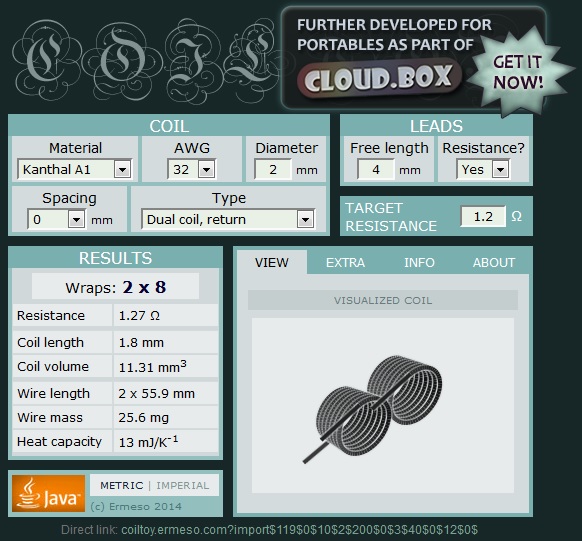Open the AWG dropdown set to 32

click(191, 170)
